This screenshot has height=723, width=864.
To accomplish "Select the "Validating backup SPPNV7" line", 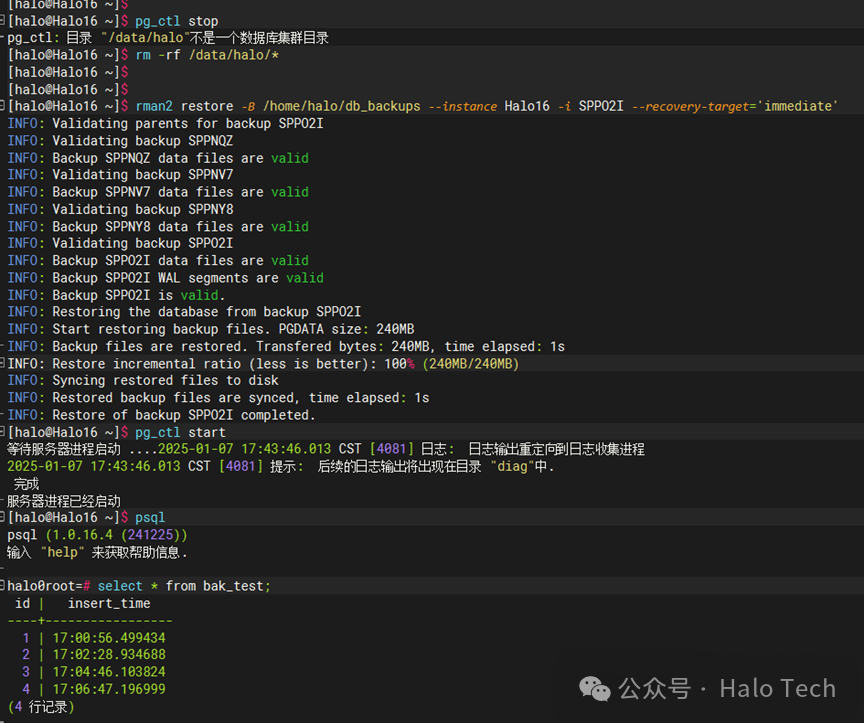I will click(120, 175).
